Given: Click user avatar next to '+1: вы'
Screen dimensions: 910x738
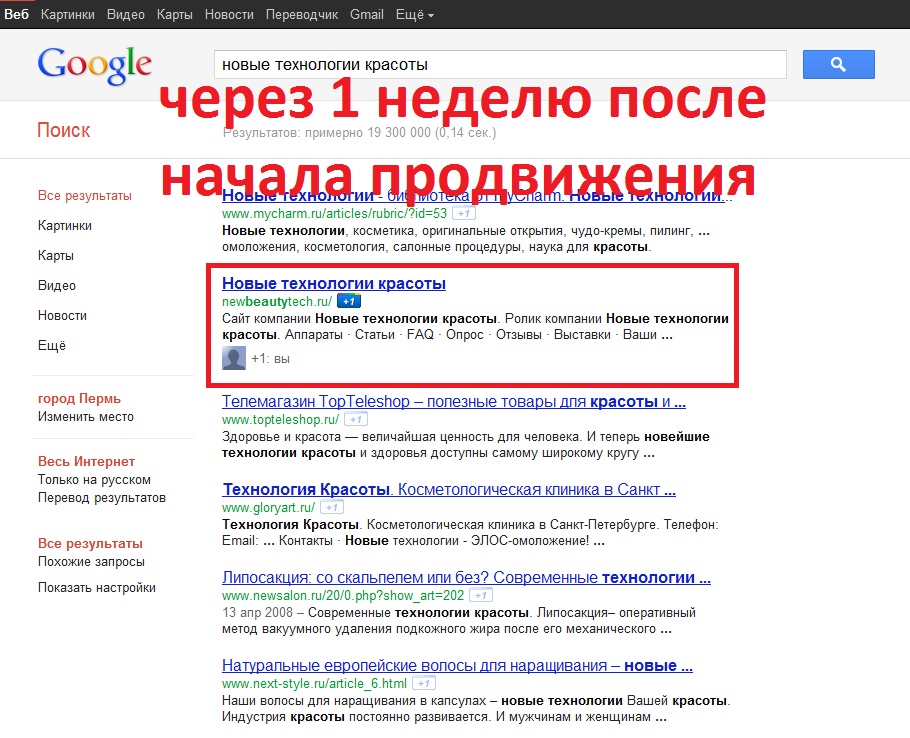Looking at the screenshot, I should (234, 358).
